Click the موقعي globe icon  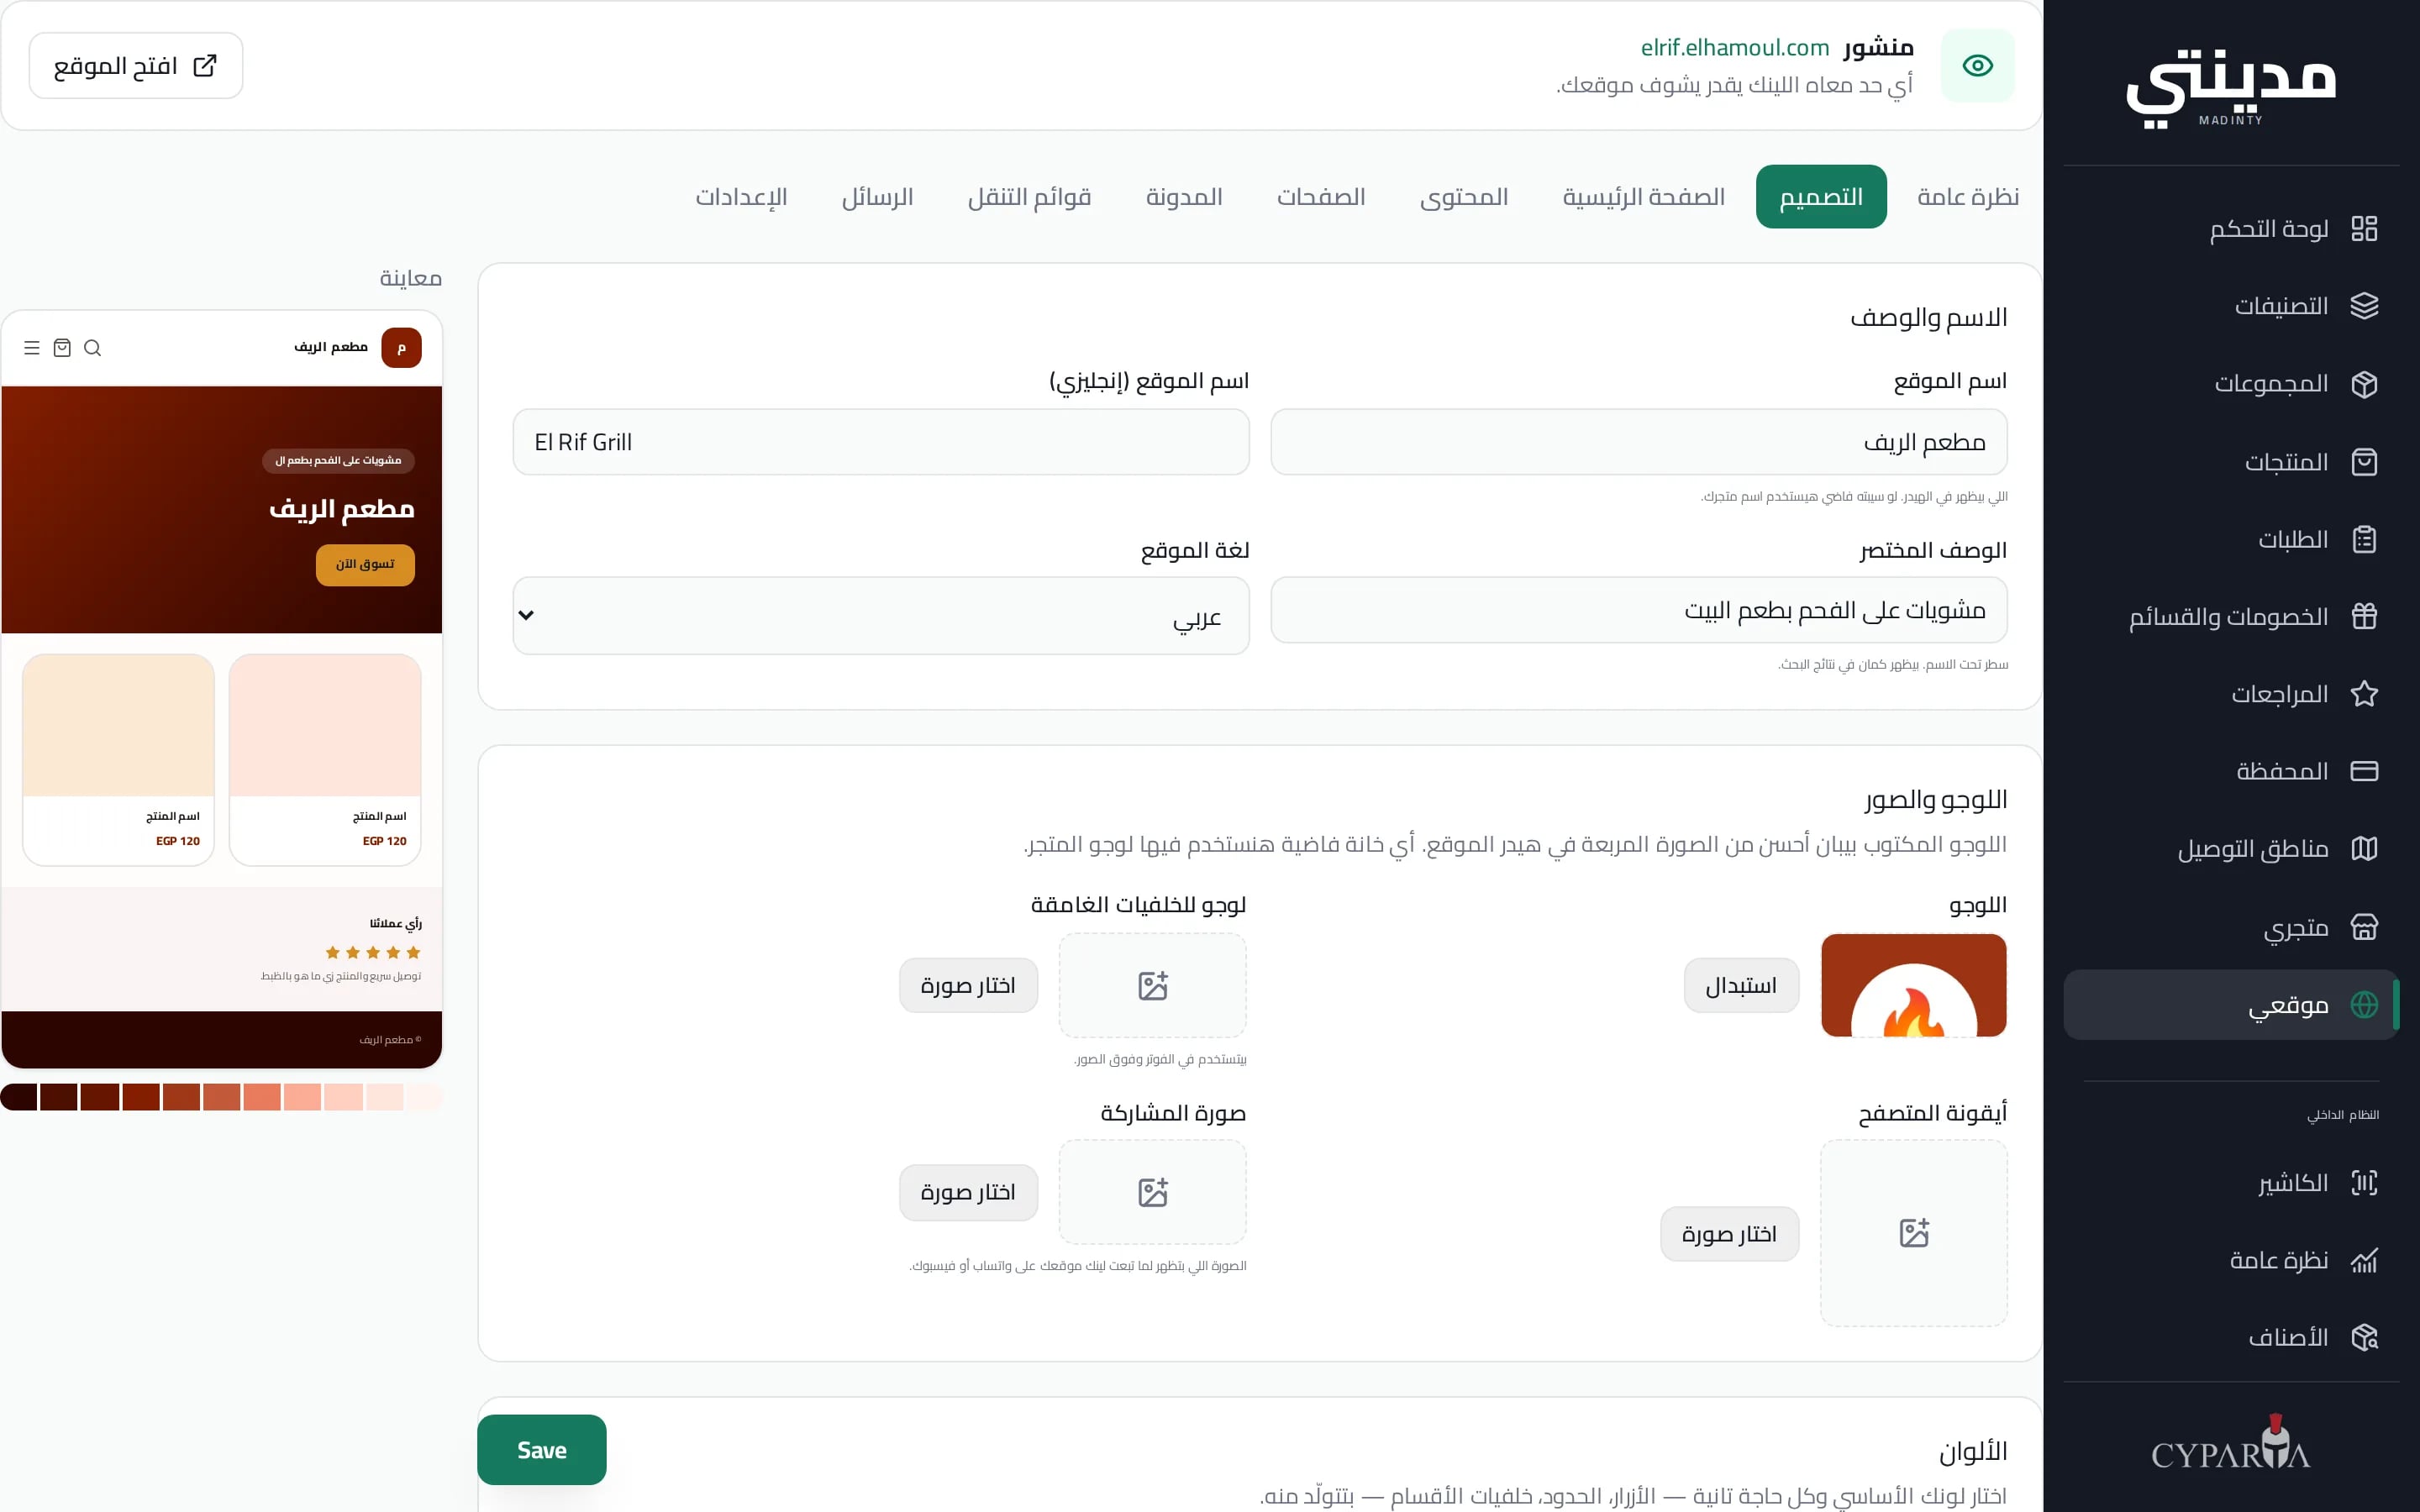(x=2364, y=1005)
